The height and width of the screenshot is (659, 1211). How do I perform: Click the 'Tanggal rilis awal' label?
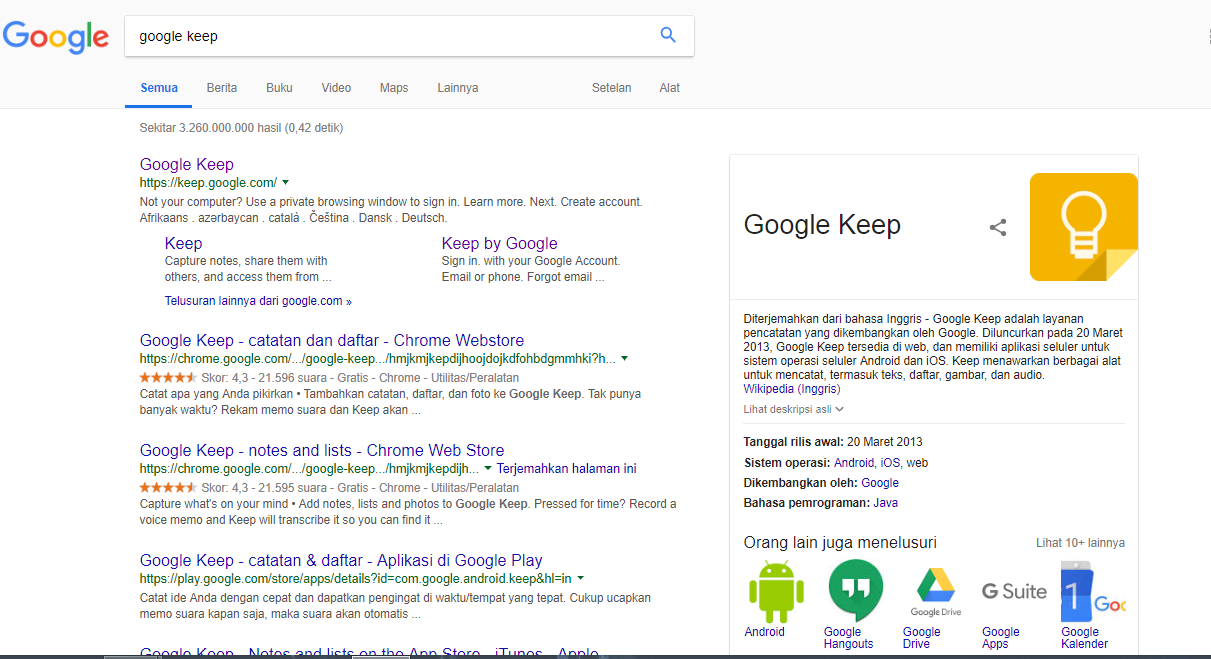[793, 442]
